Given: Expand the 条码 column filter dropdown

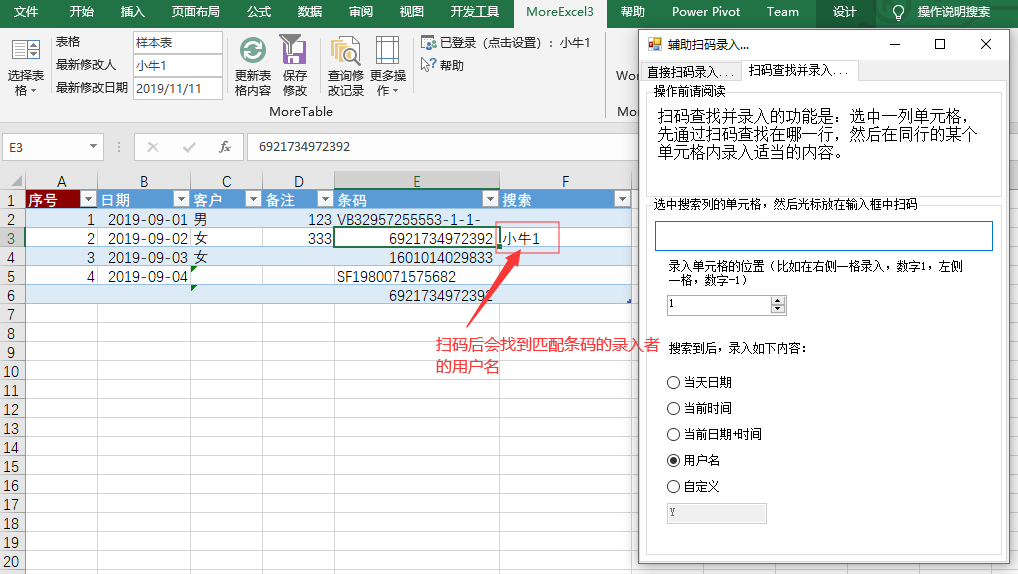Looking at the screenshot, I should click(489, 199).
